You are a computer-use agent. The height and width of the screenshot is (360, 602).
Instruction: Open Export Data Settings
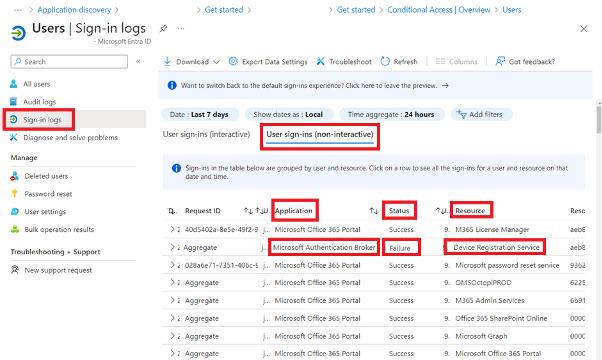pyautogui.click(x=275, y=62)
